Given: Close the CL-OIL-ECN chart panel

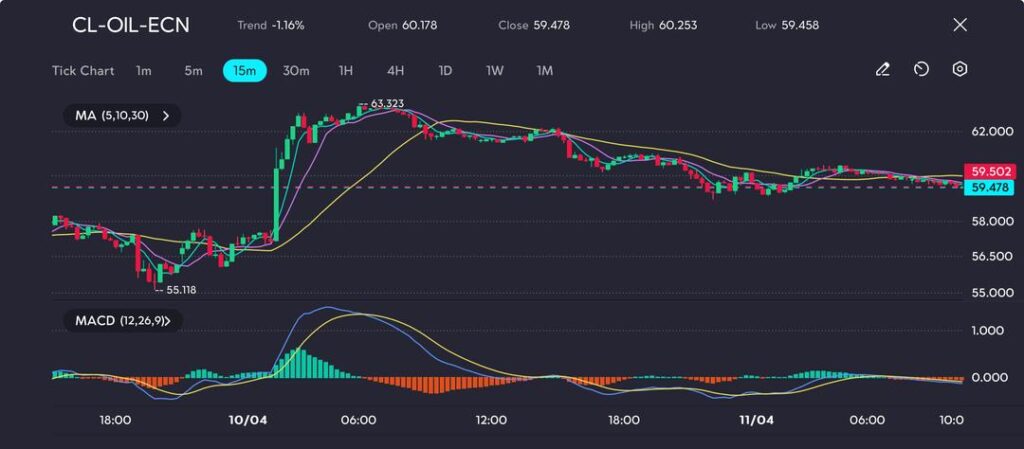Looking at the screenshot, I should point(960,25).
